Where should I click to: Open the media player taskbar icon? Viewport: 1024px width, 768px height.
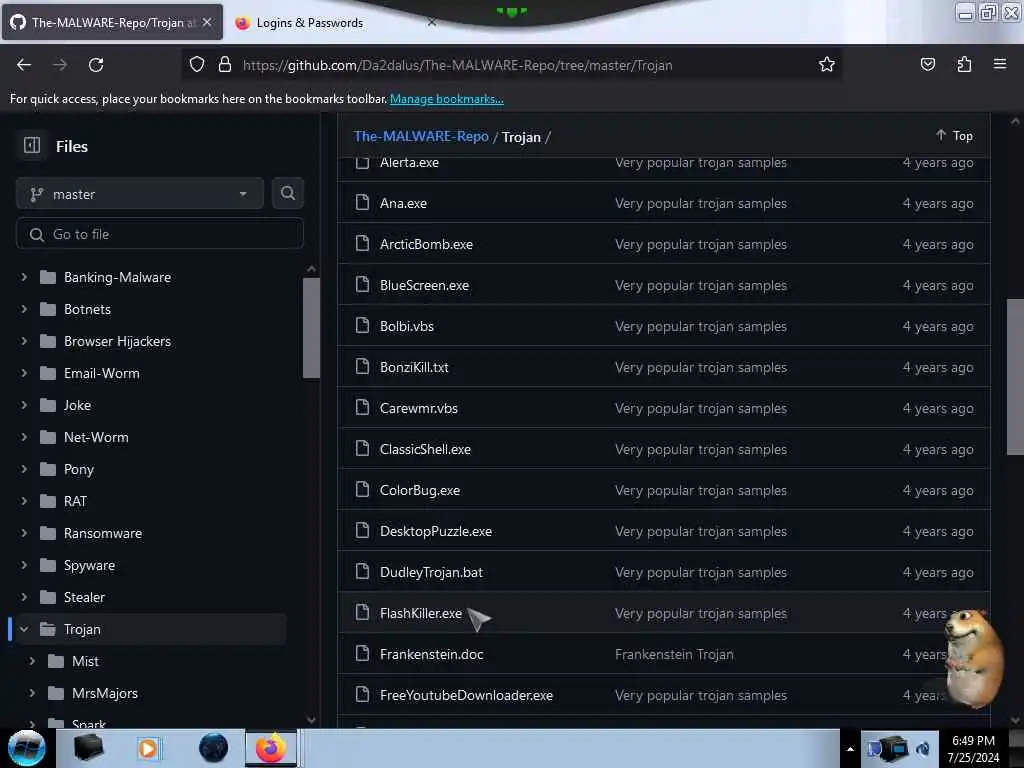[x=148, y=748]
